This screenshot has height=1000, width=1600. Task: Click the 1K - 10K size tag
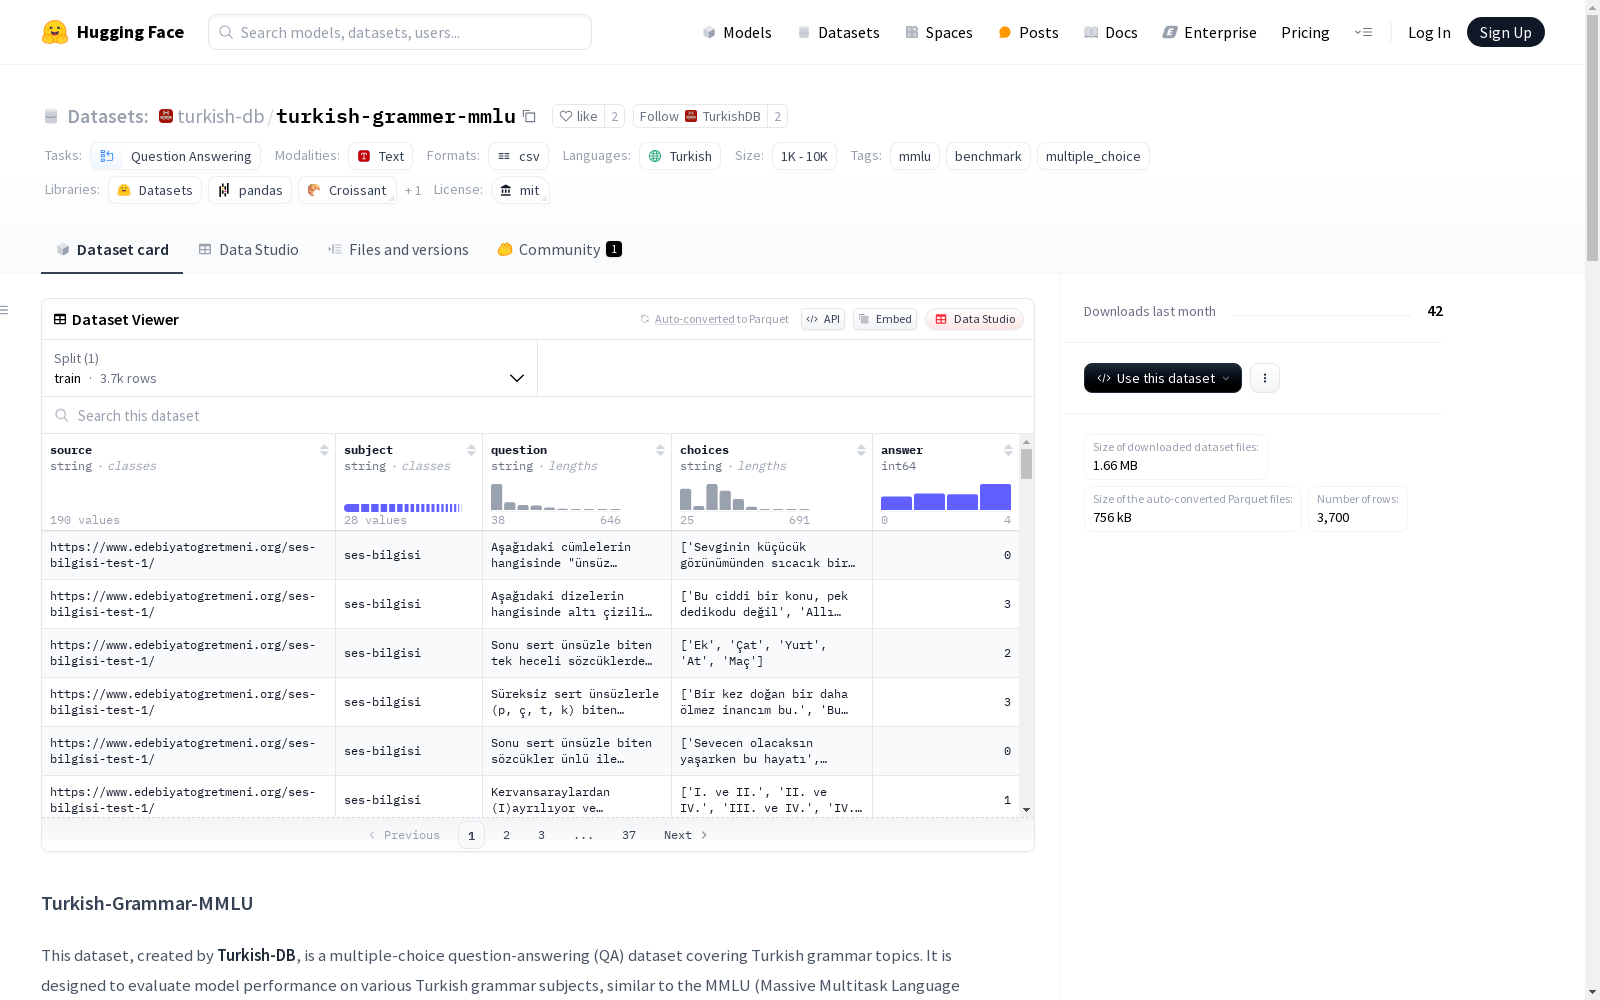click(804, 156)
